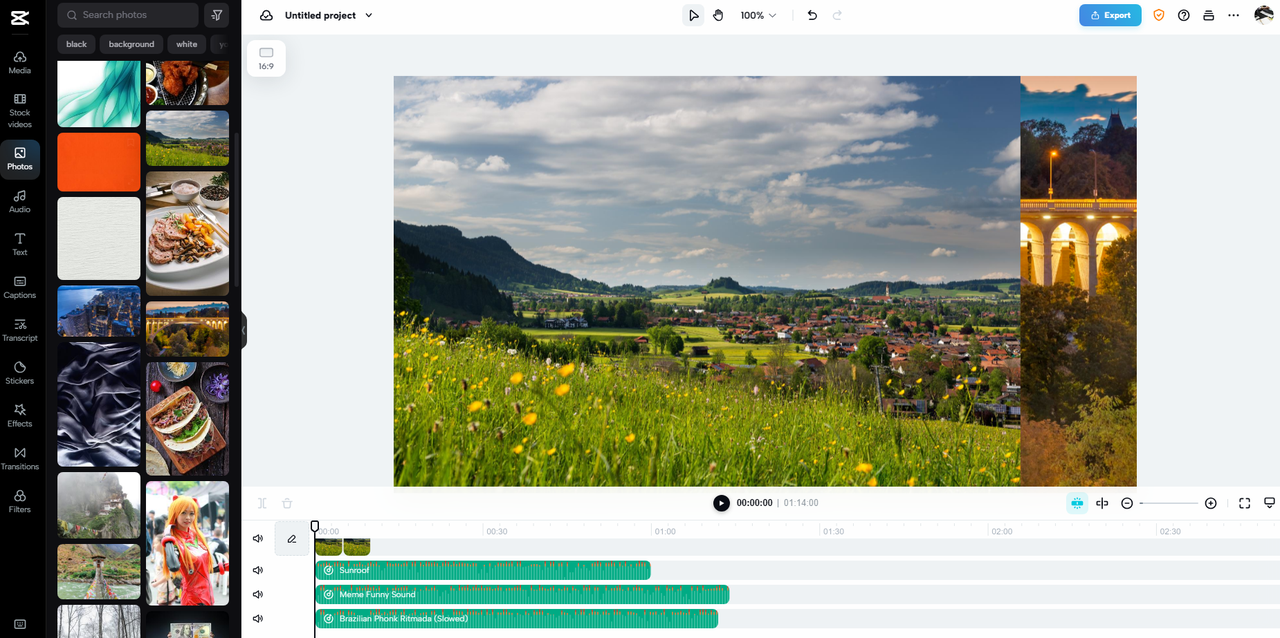1280x638 pixels.
Task: Open the more options ellipsis menu
Action: point(1233,15)
